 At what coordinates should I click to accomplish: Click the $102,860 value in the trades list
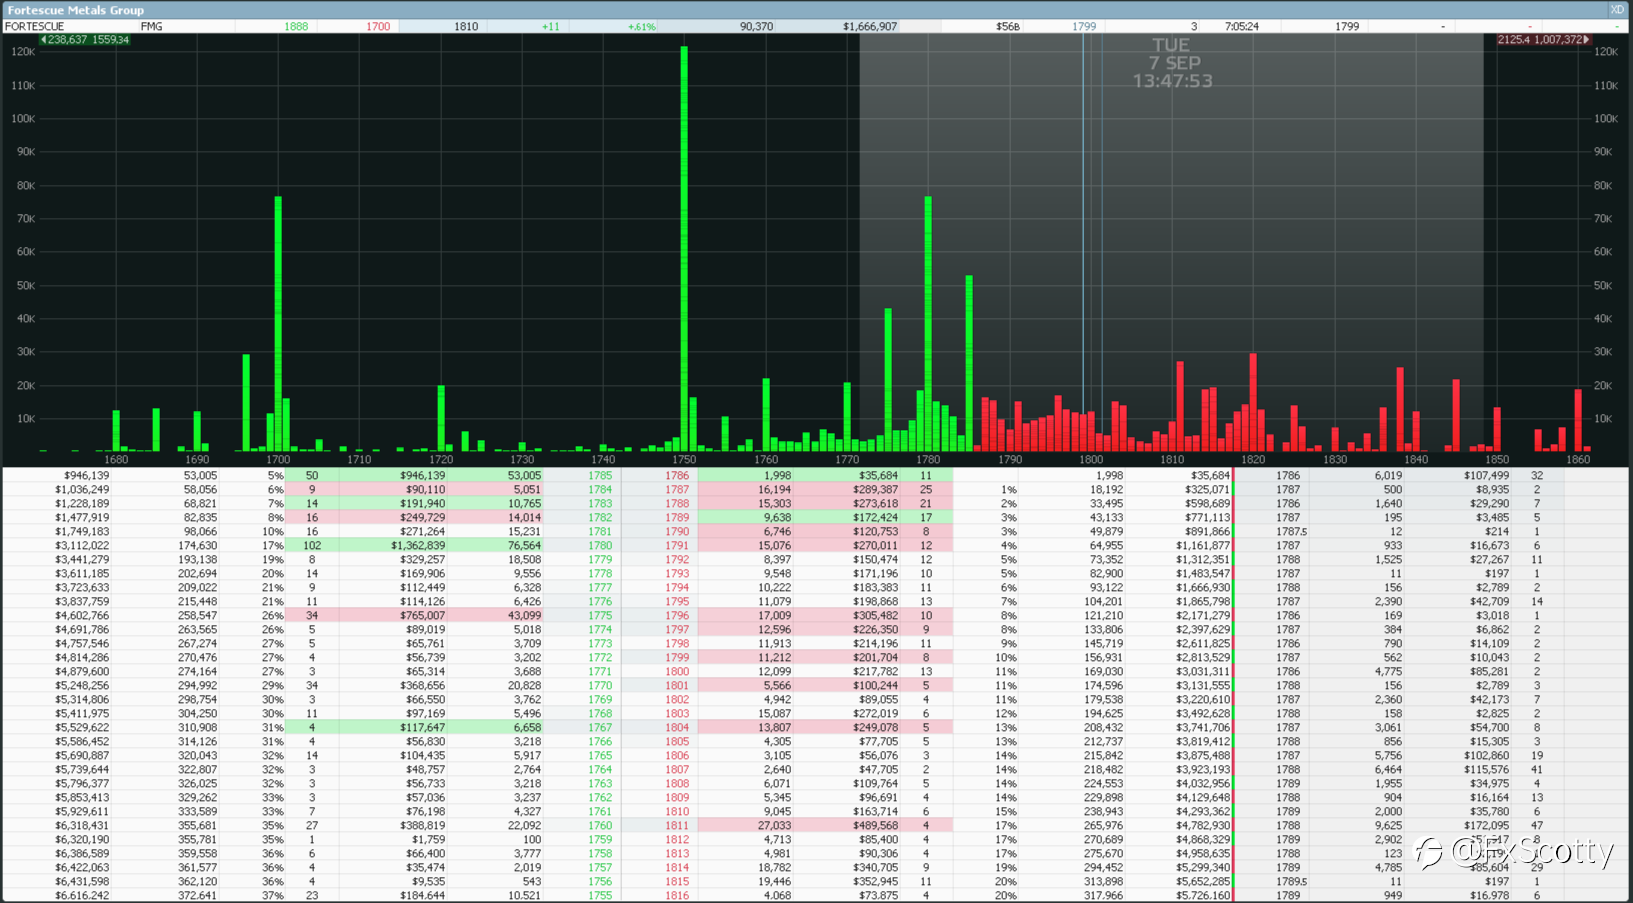tap(1486, 756)
